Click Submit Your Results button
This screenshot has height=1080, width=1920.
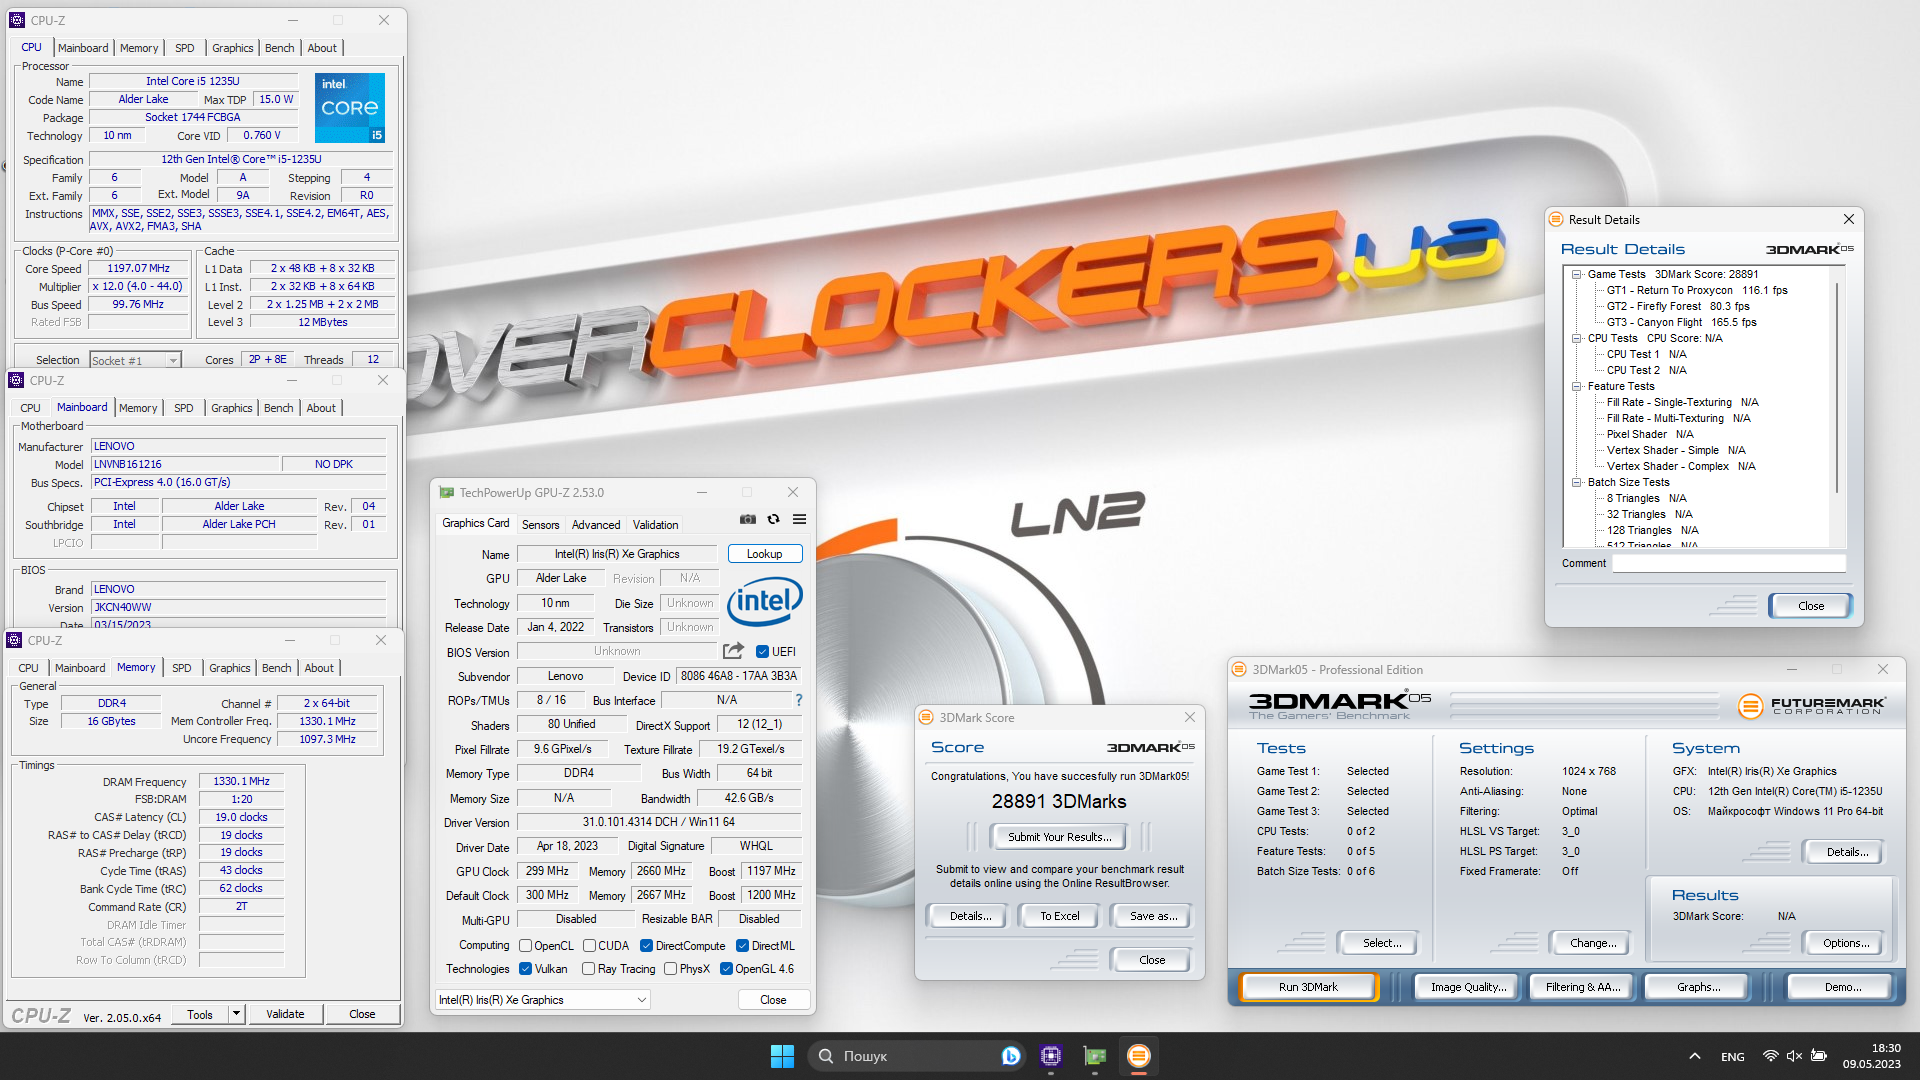[1059, 837]
